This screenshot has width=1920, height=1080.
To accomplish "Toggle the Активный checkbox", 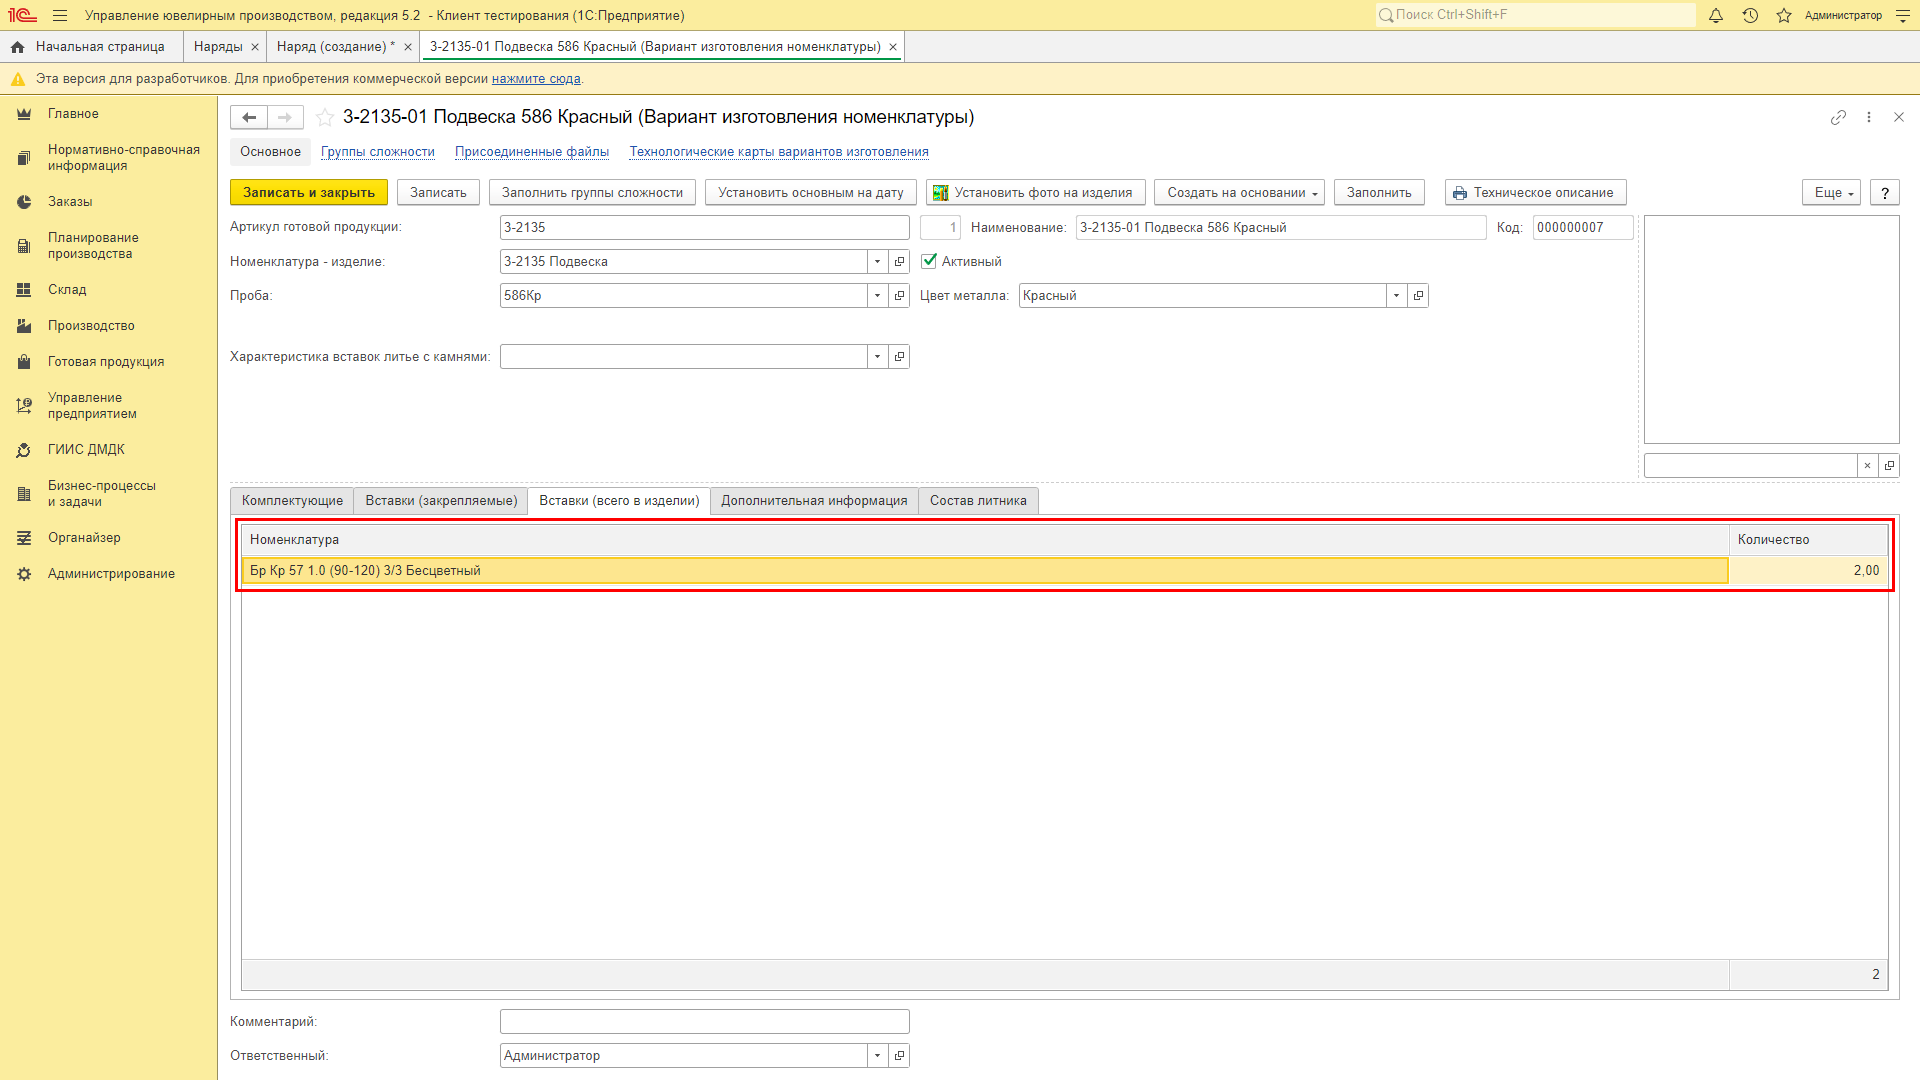I will pos(929,261).
